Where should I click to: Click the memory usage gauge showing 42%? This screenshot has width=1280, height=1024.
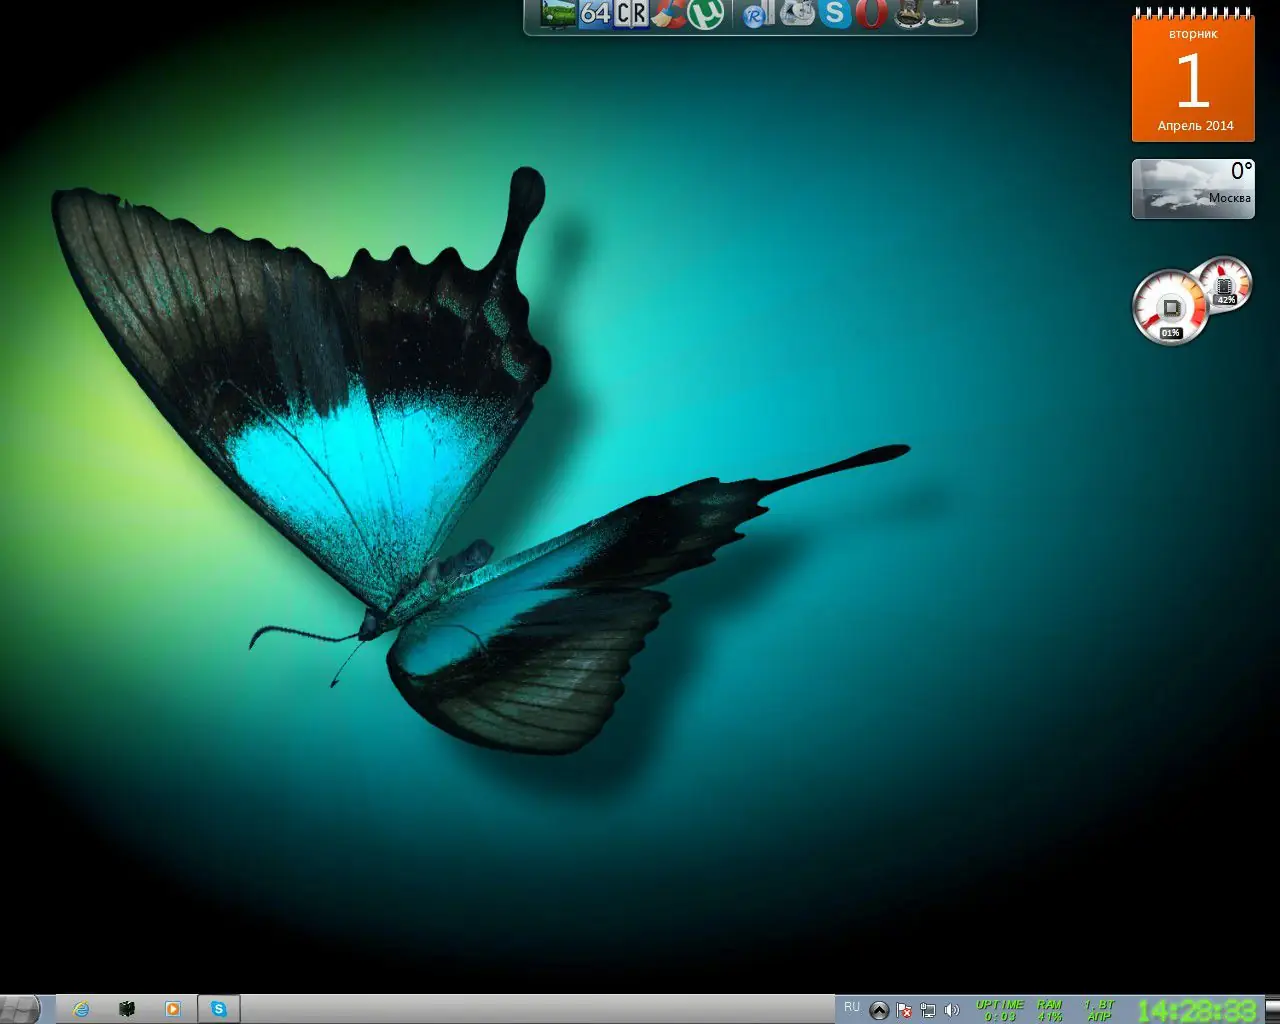point(1226,283)
